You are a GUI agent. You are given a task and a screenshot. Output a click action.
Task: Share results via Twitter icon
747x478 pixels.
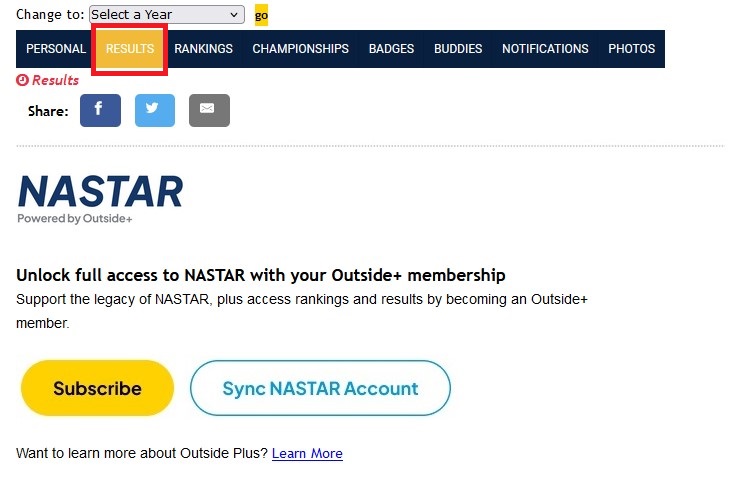click(155, 111)
